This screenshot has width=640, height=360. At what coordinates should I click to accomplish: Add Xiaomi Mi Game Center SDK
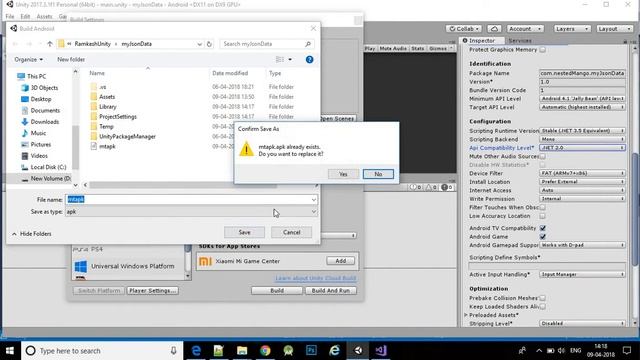pyautogui.click(x=340, y=261)
